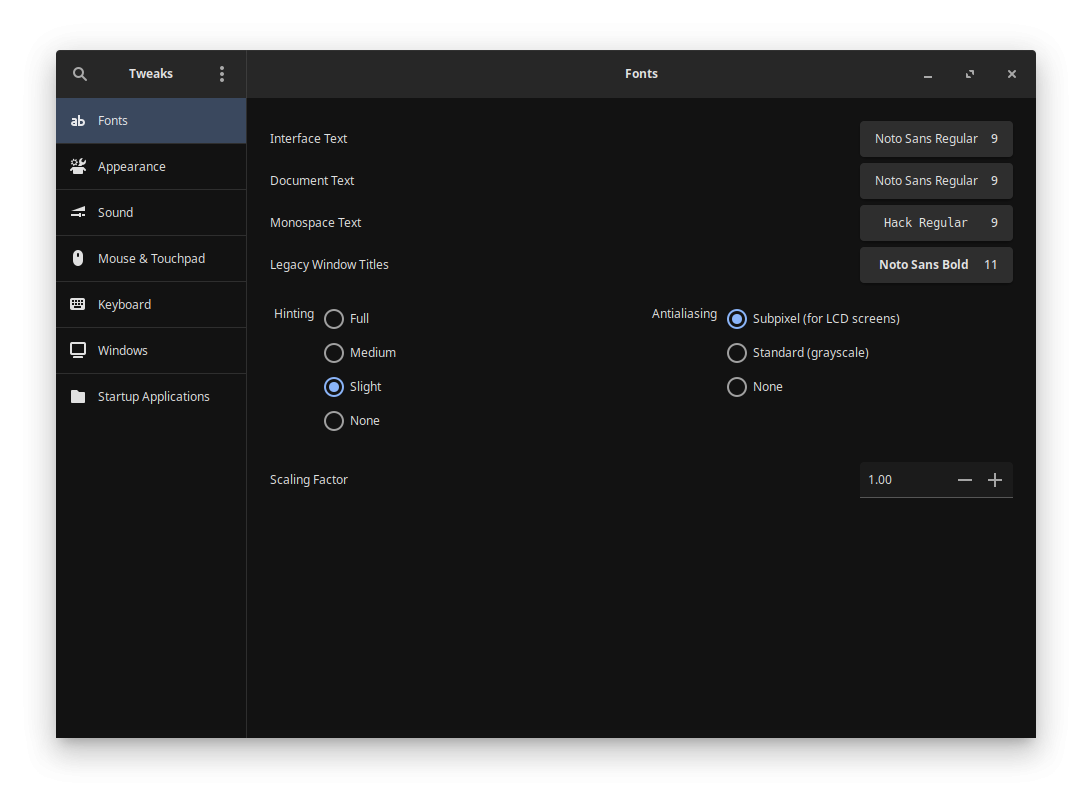Image resolution: width=1092 pixels, height=800 pixels.
Task: Select Medium hinting option
Action: (x=334, y=353)
